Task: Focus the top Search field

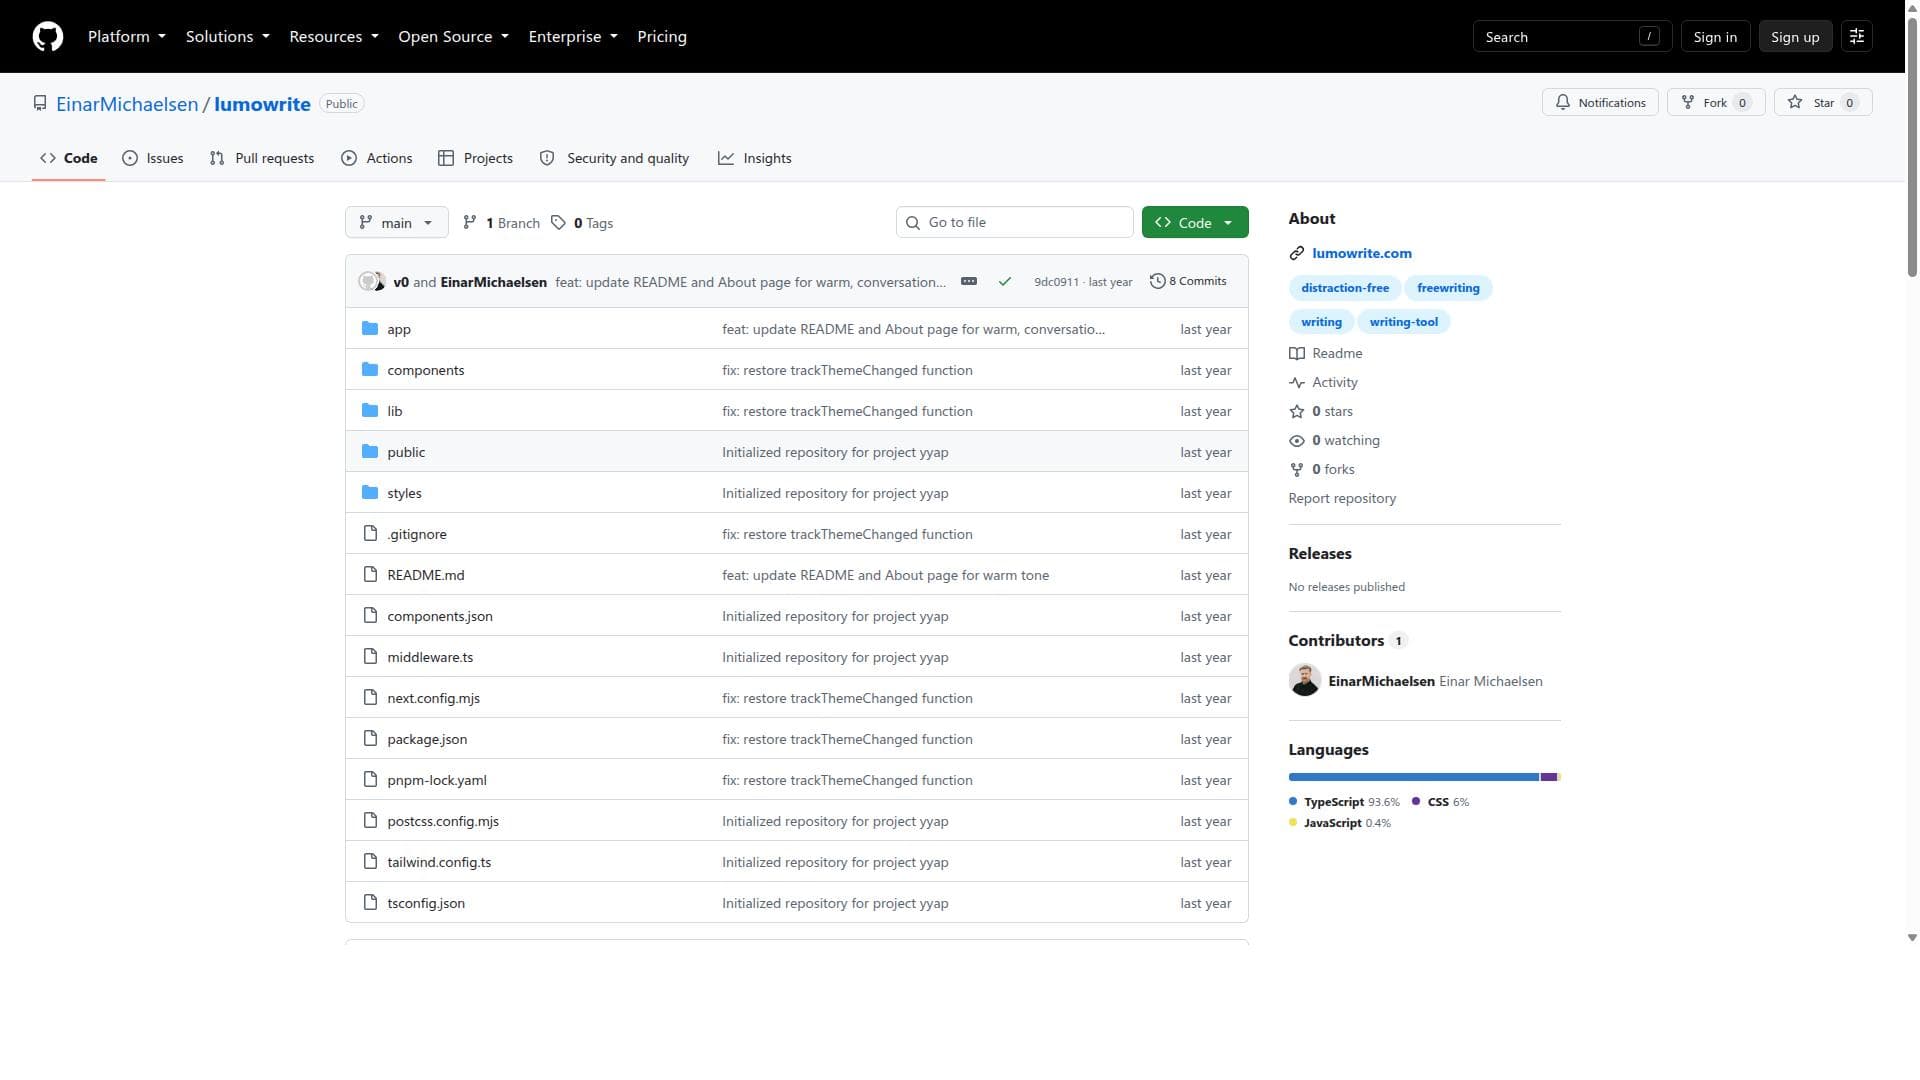Action: tap(1572, 37)
